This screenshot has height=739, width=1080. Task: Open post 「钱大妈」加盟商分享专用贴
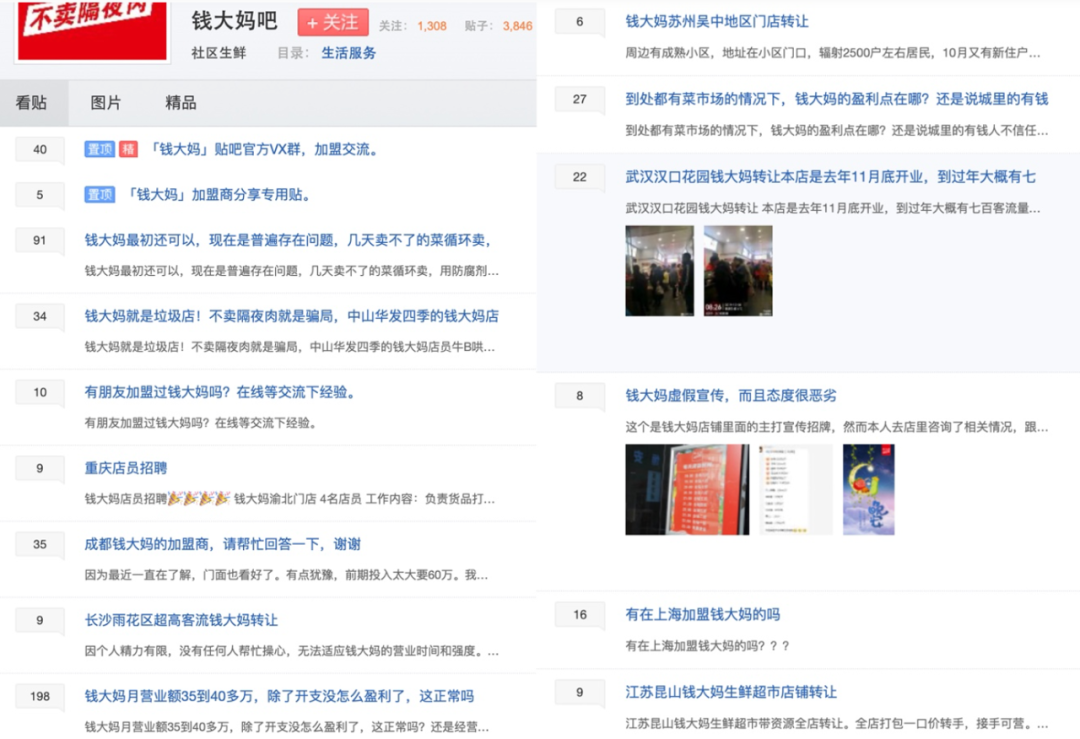(x=218, y=195)
